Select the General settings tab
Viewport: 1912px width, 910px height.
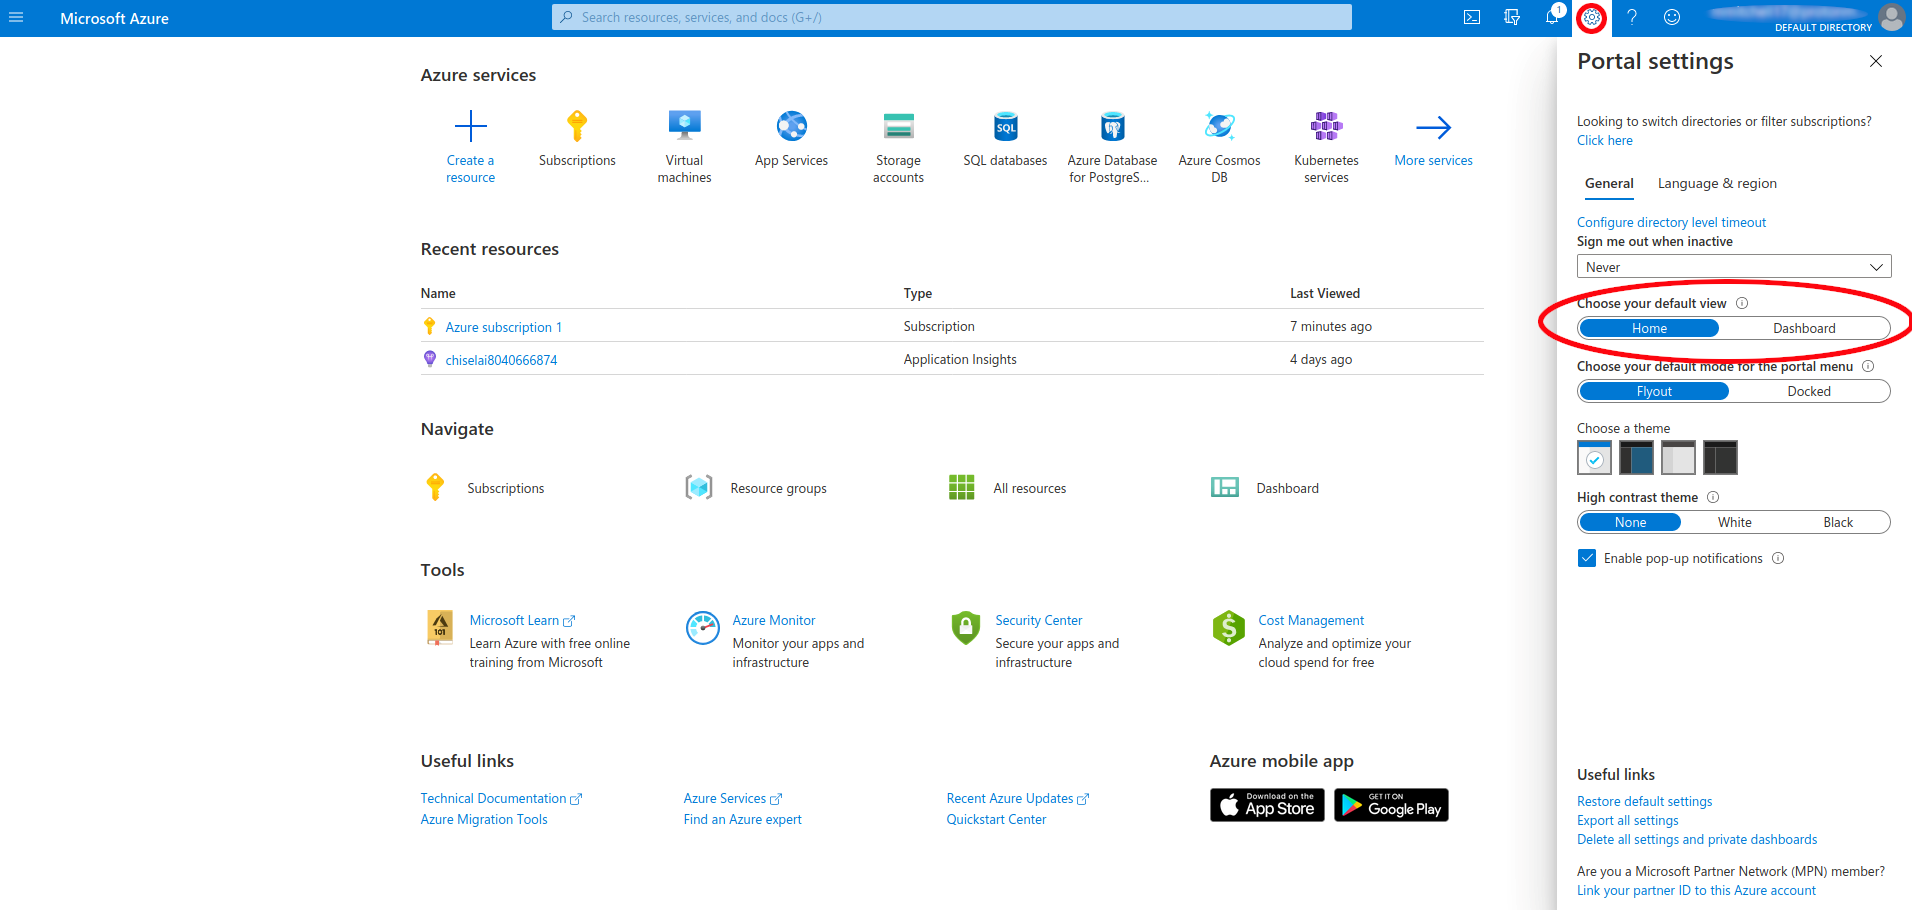(1609, 183)
